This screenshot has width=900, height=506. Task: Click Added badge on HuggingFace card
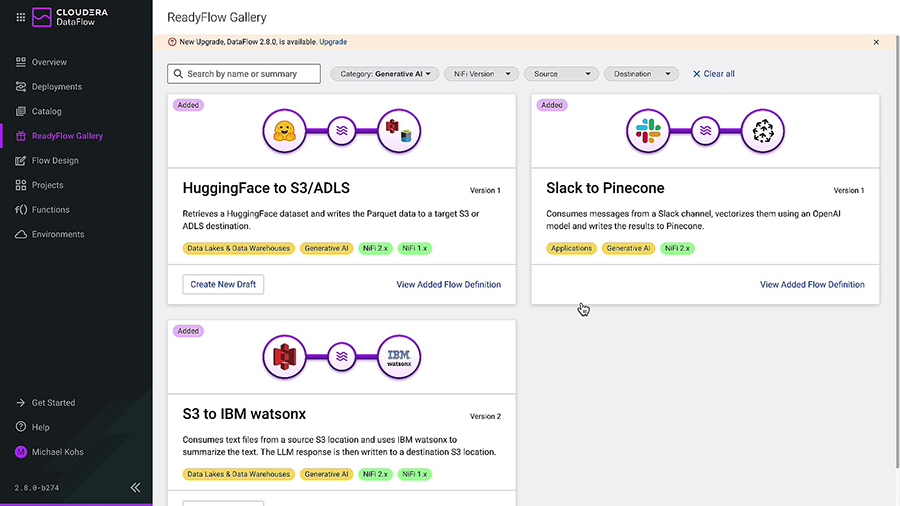pos(188,105)
